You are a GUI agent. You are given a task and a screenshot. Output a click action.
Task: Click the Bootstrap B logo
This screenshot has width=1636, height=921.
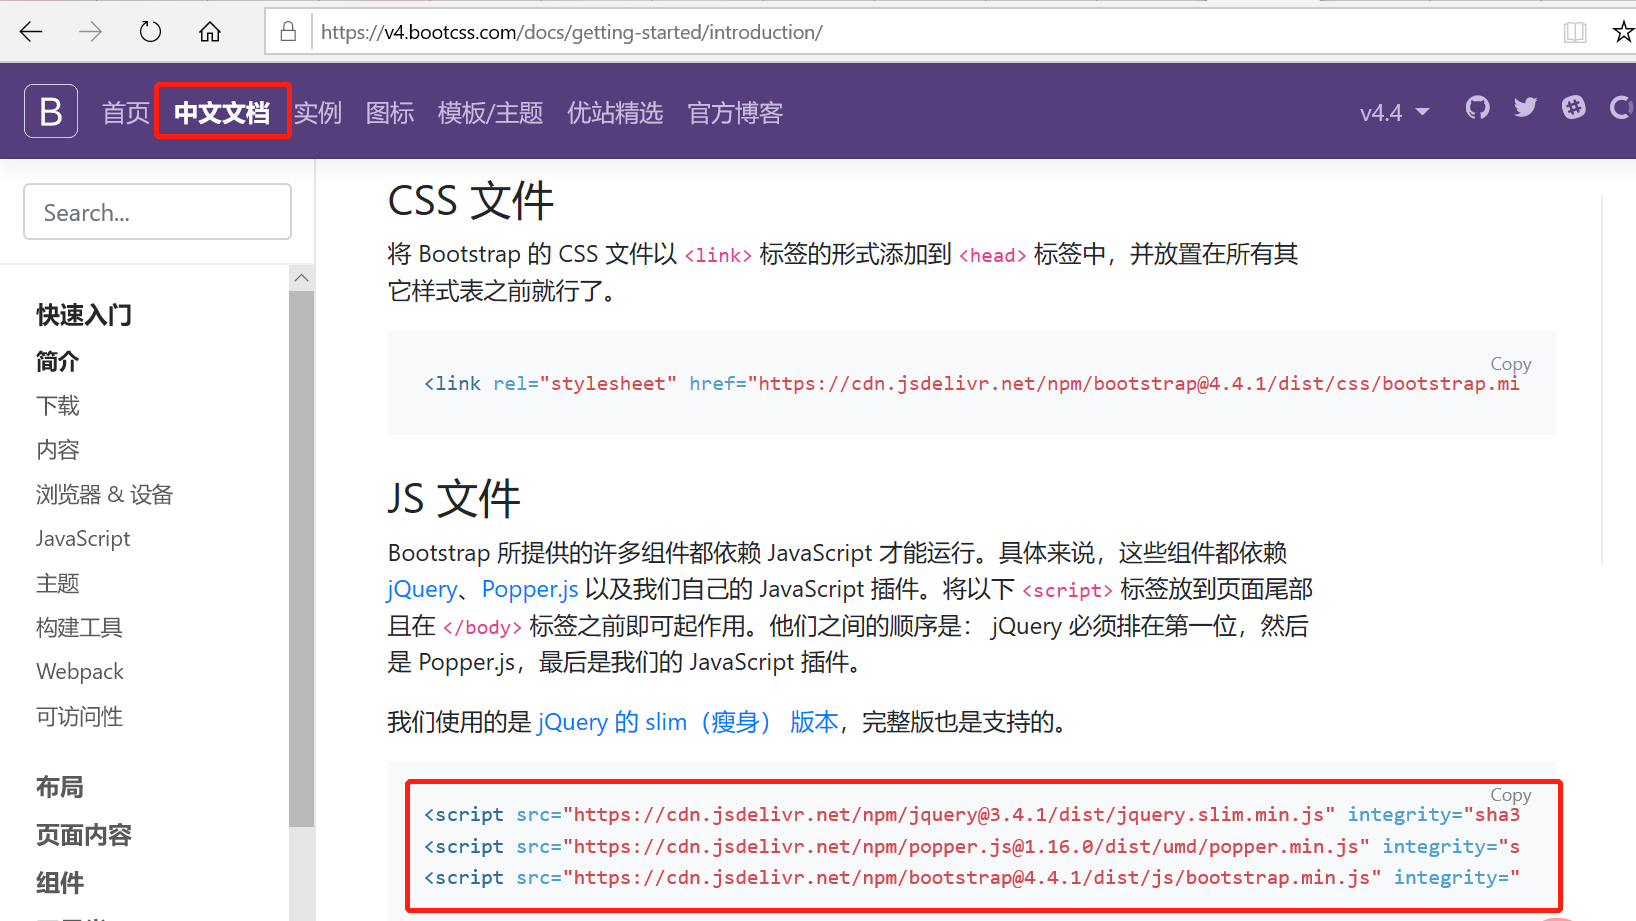point(51,111)
